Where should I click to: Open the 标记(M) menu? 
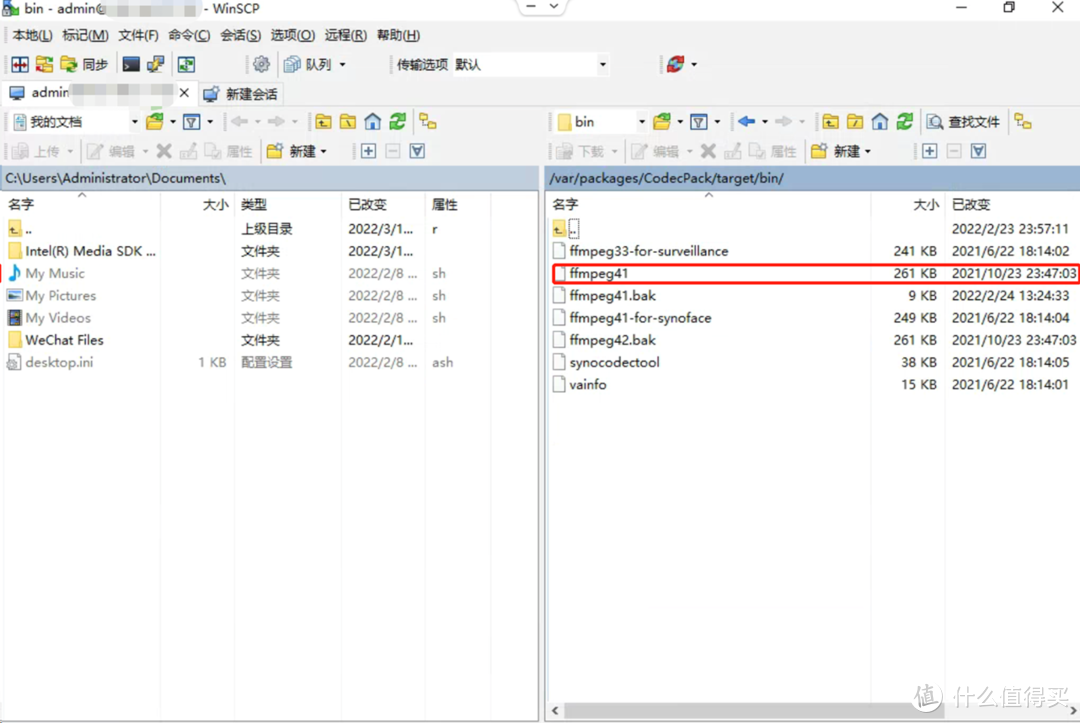(85, 35)
